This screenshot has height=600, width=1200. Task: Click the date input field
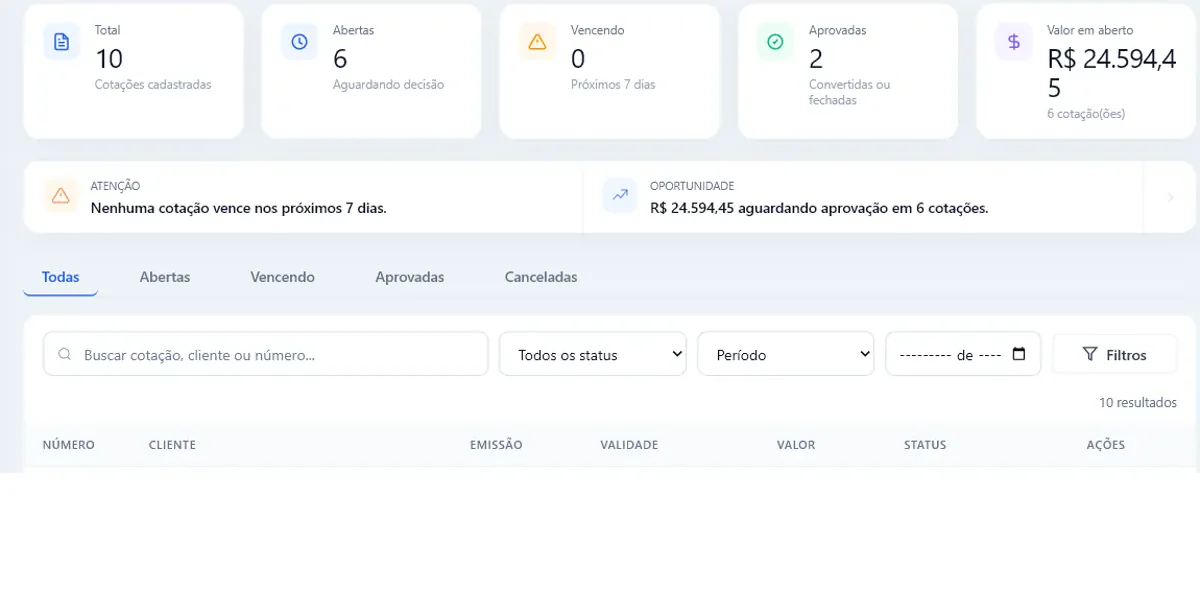(x=964, y=354)
